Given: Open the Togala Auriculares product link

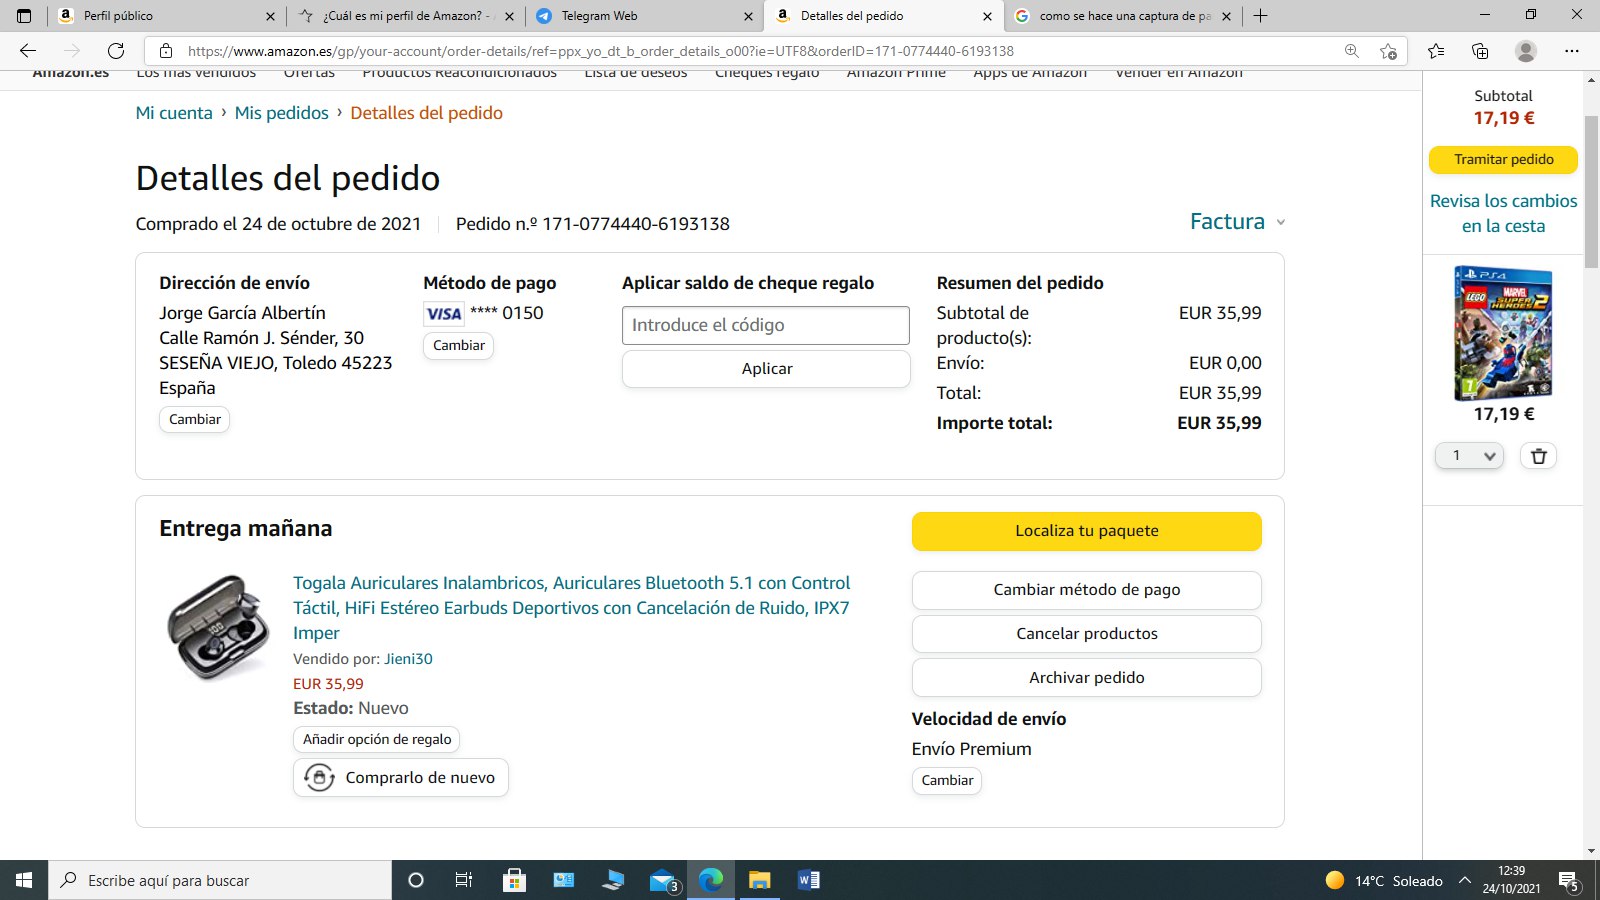Looking at the screenshot, I should coord(571,608).
